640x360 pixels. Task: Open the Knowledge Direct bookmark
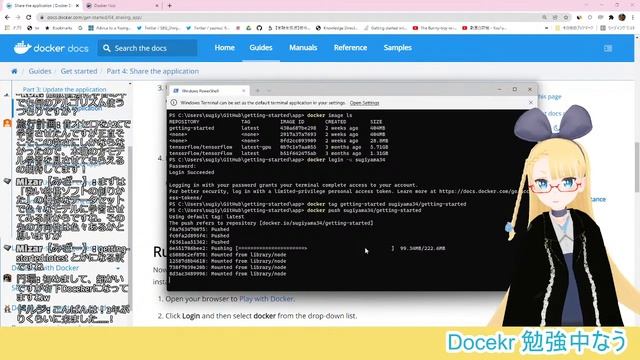point(337,28)
